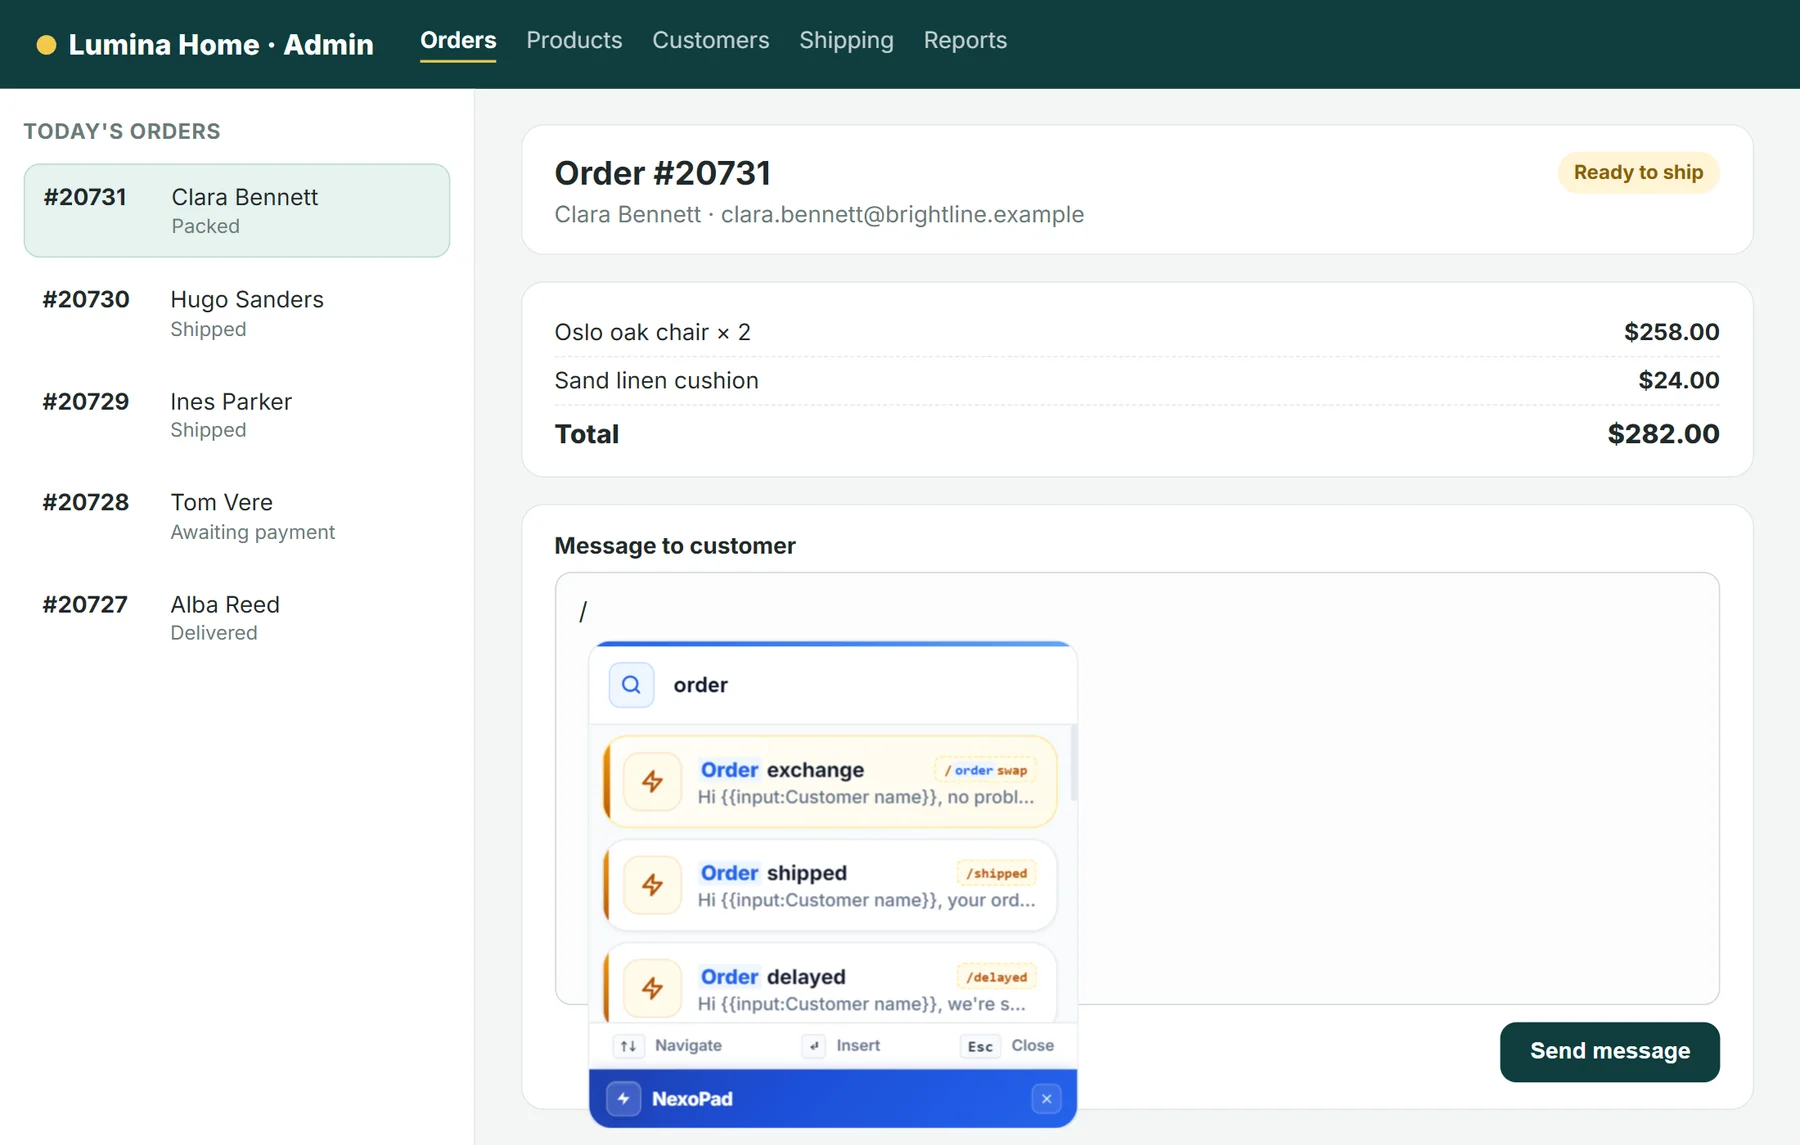Click the lightning icon beside Order delayed
Image resolution: width=1800 pixels, height=1145 pixels.
click(x=652, y=988)
